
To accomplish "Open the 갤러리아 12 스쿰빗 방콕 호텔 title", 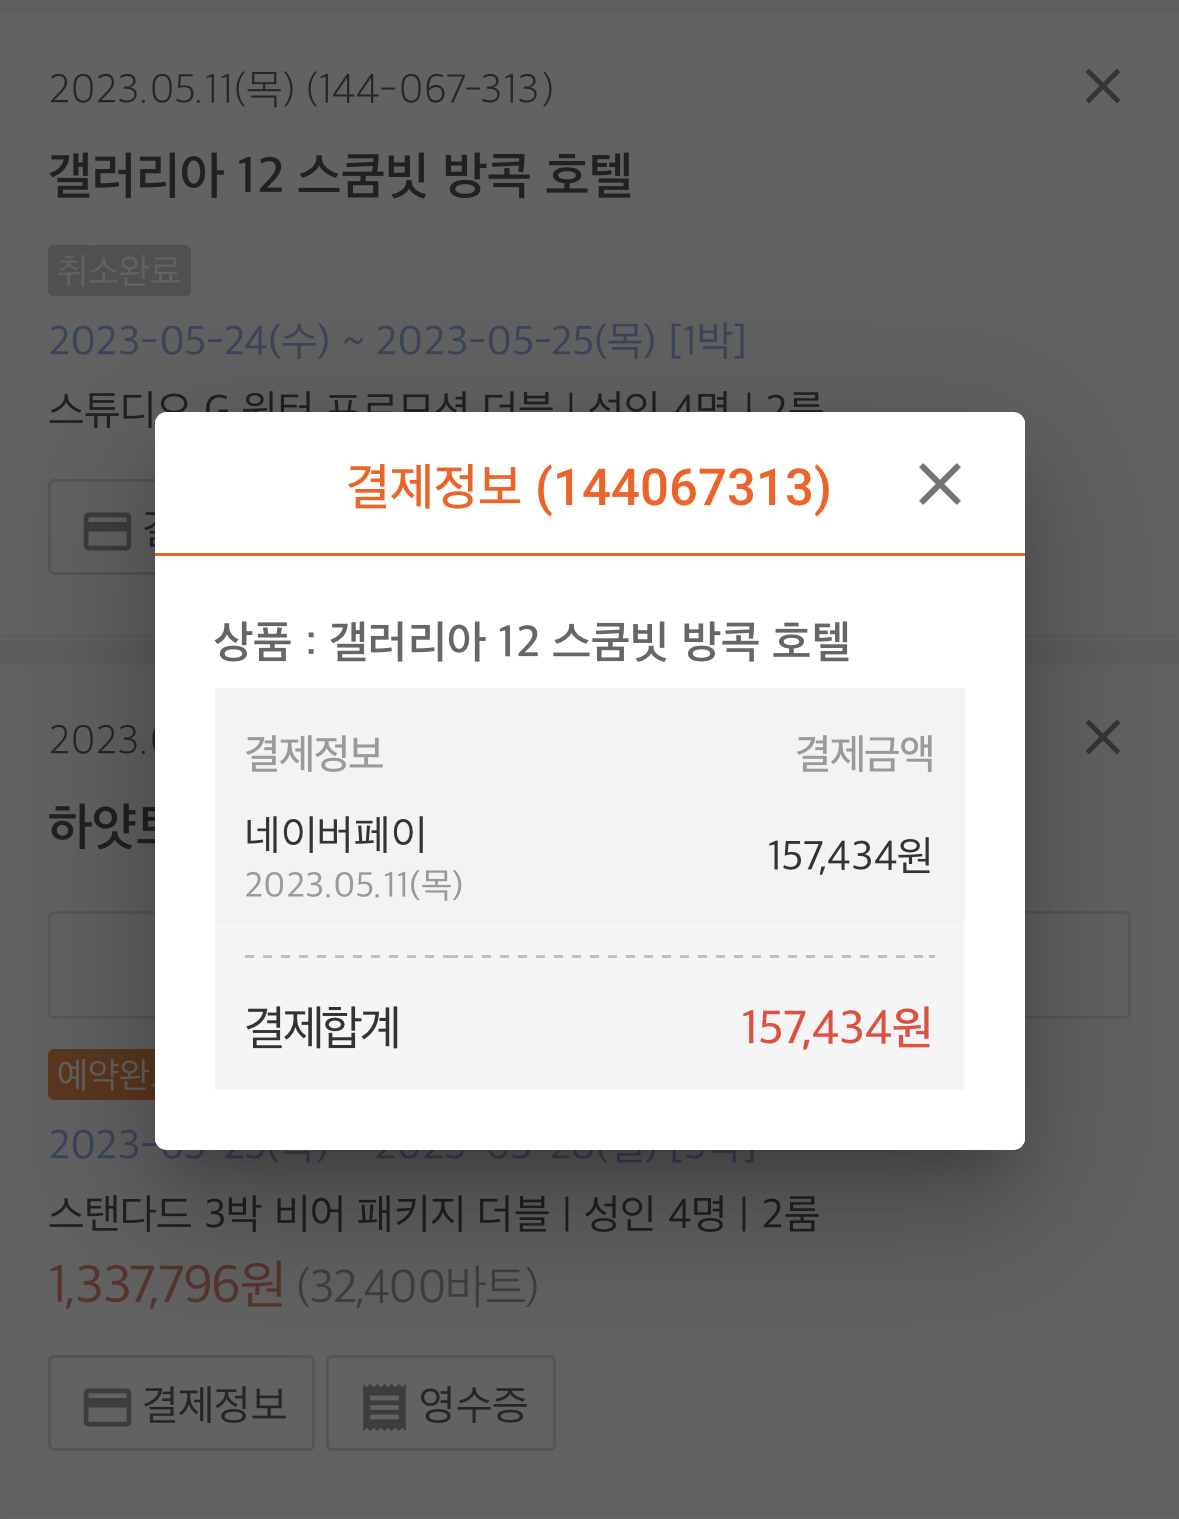I will tap(340, 176).
